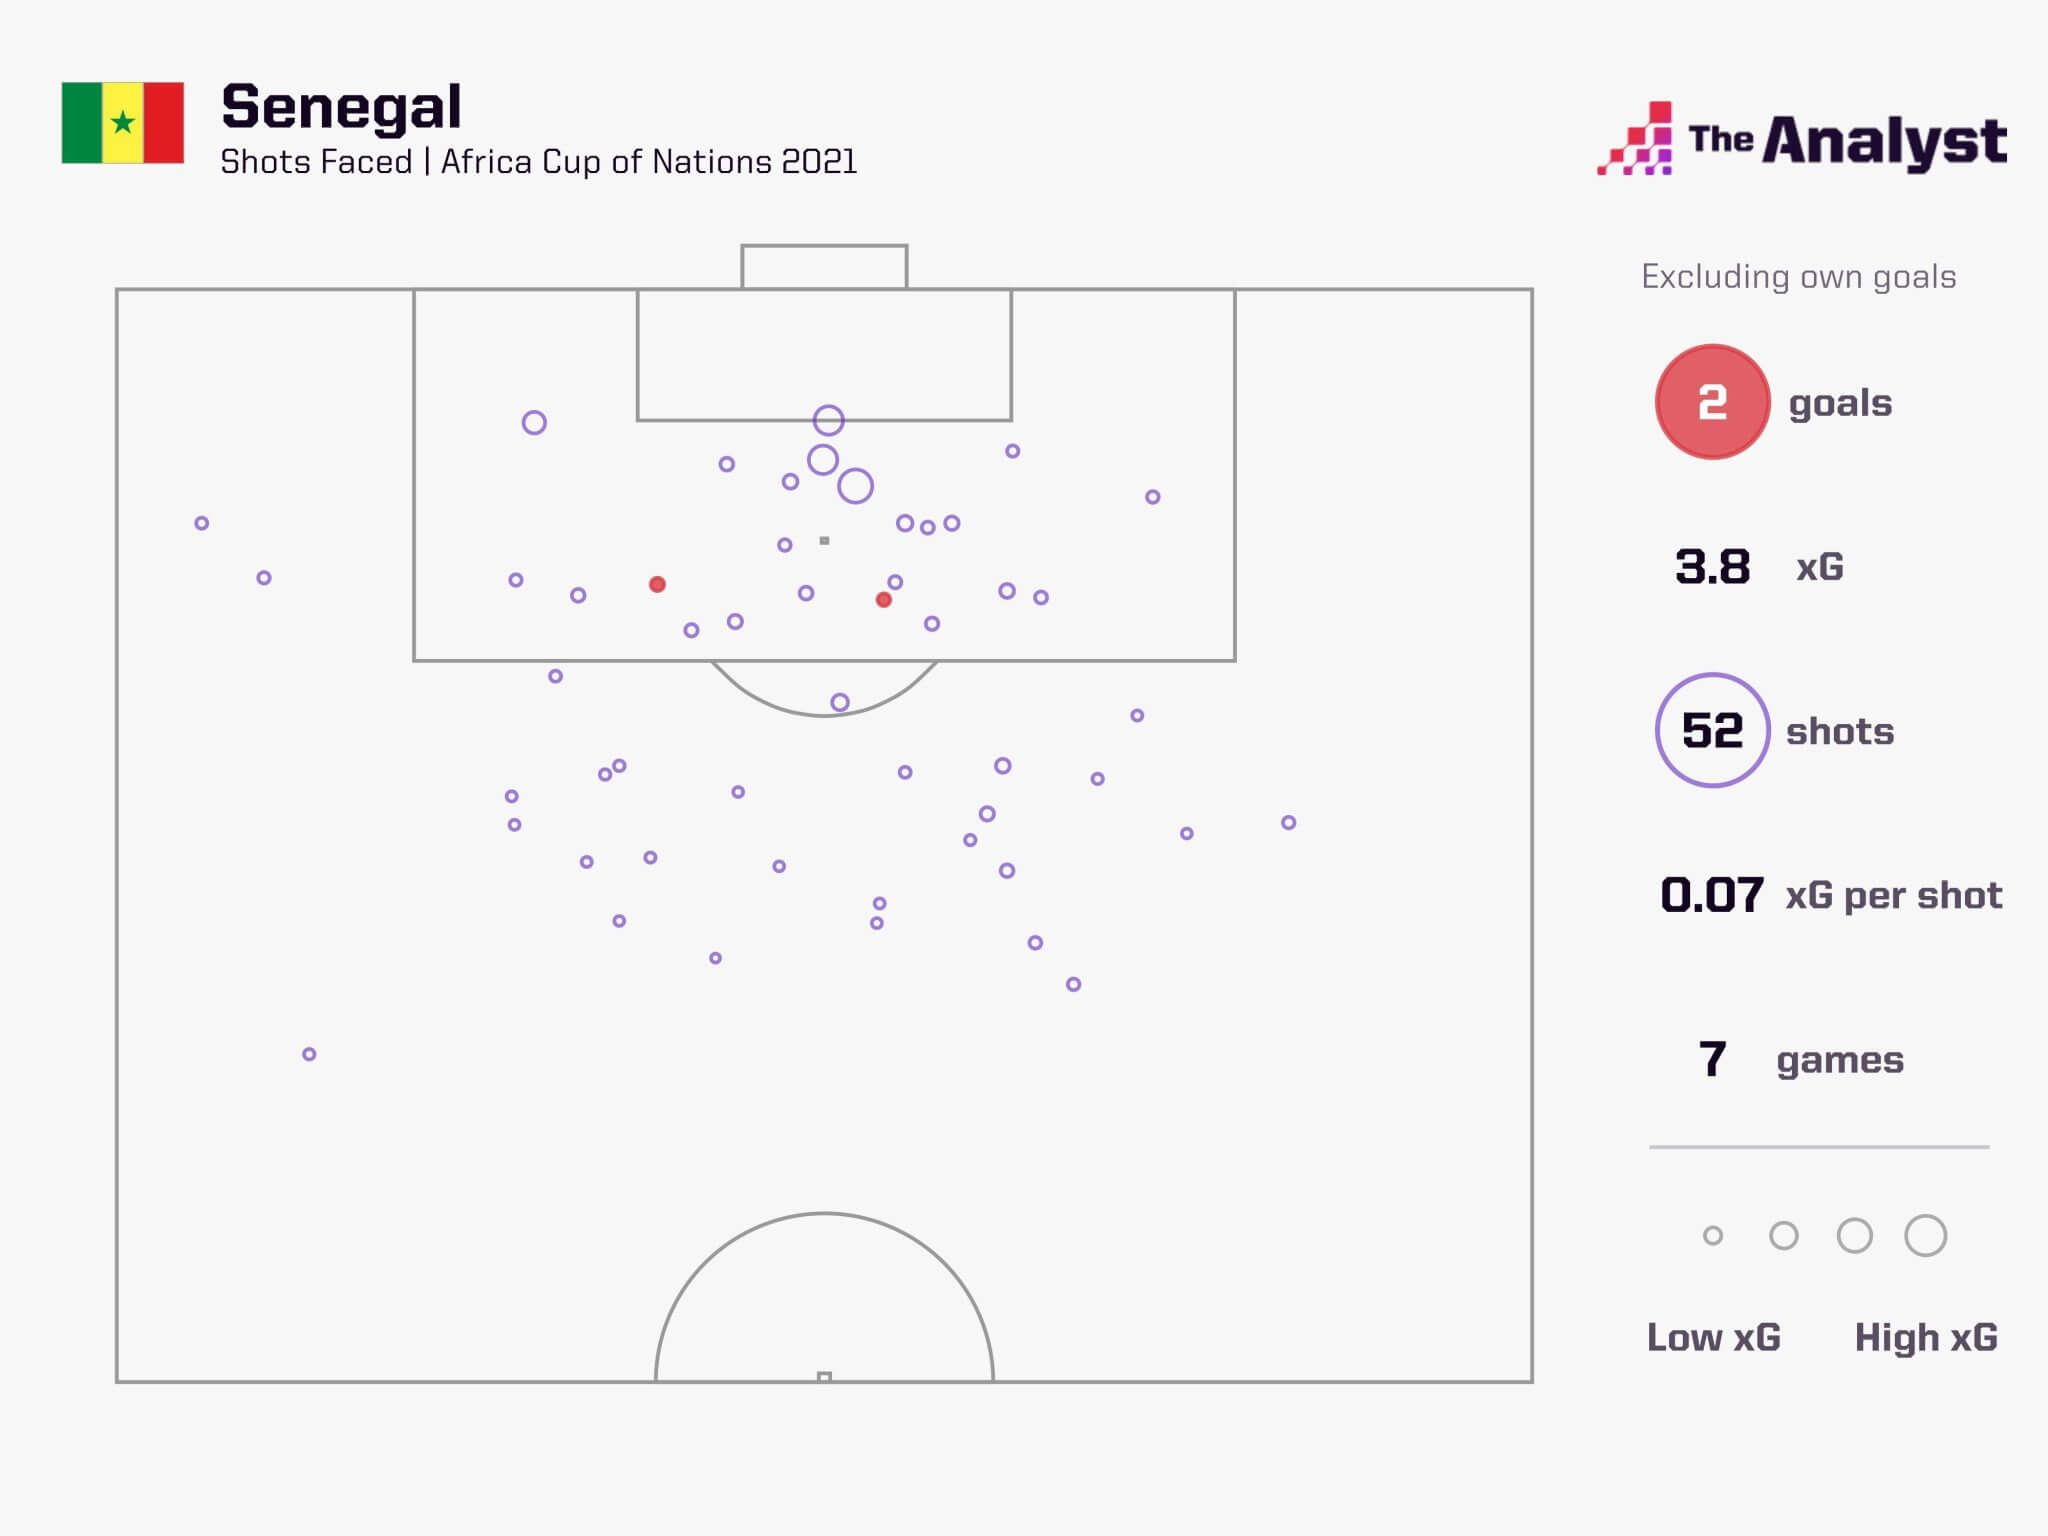Click the 0.07 xG per shot figure
2048x1536 pixels.
pyautogui.click(x=1712, y=895)
